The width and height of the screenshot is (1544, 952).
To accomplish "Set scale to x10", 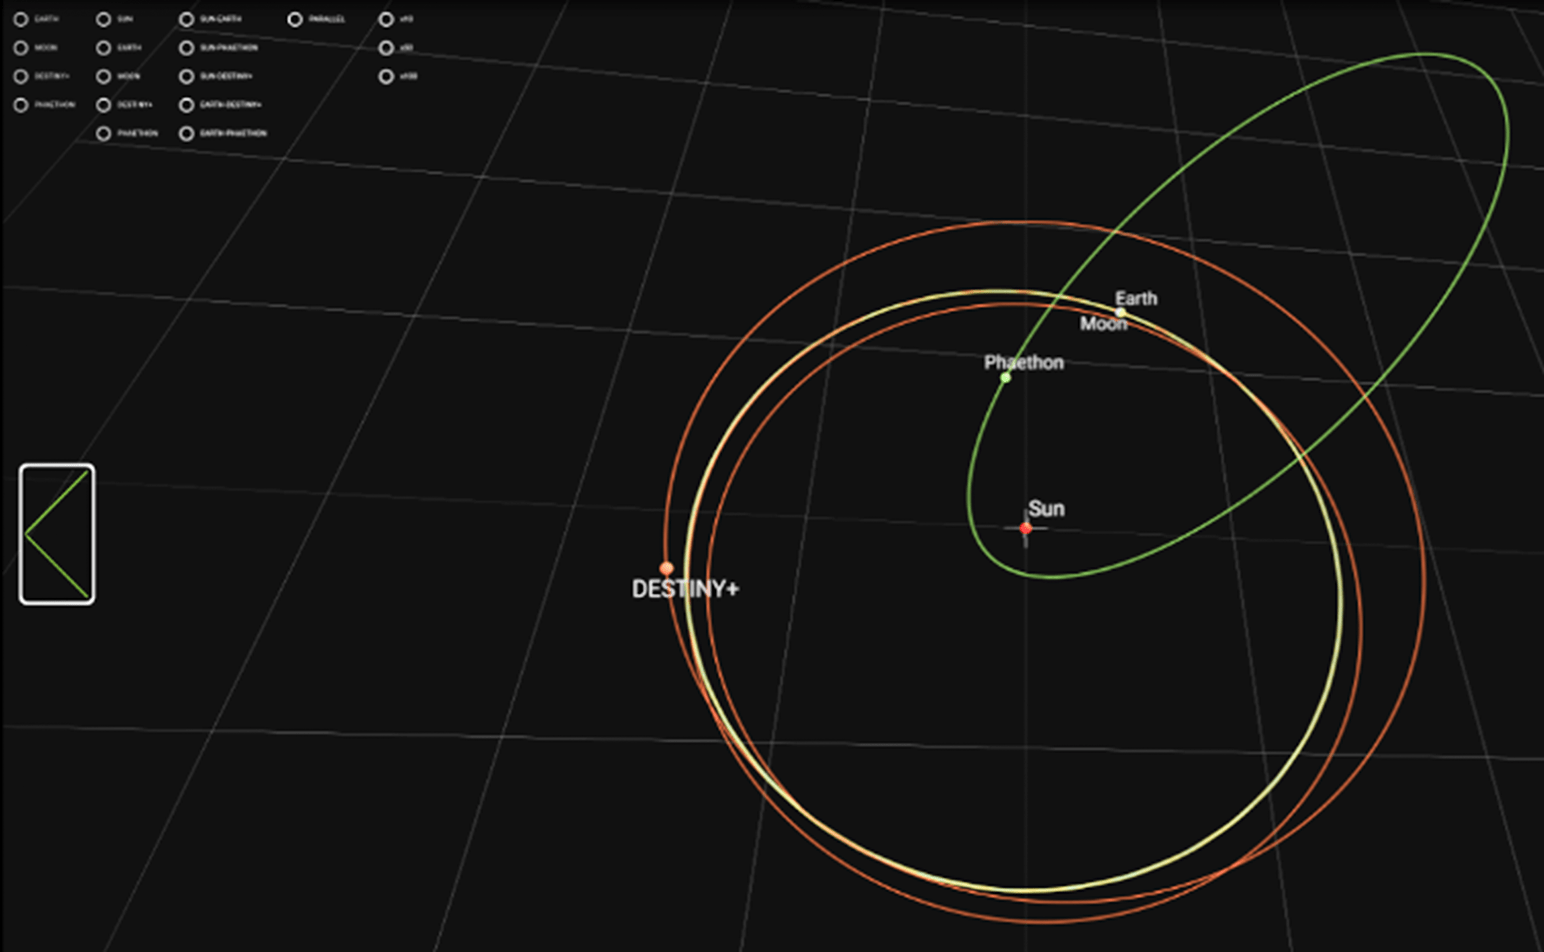I will click(386, 19).
